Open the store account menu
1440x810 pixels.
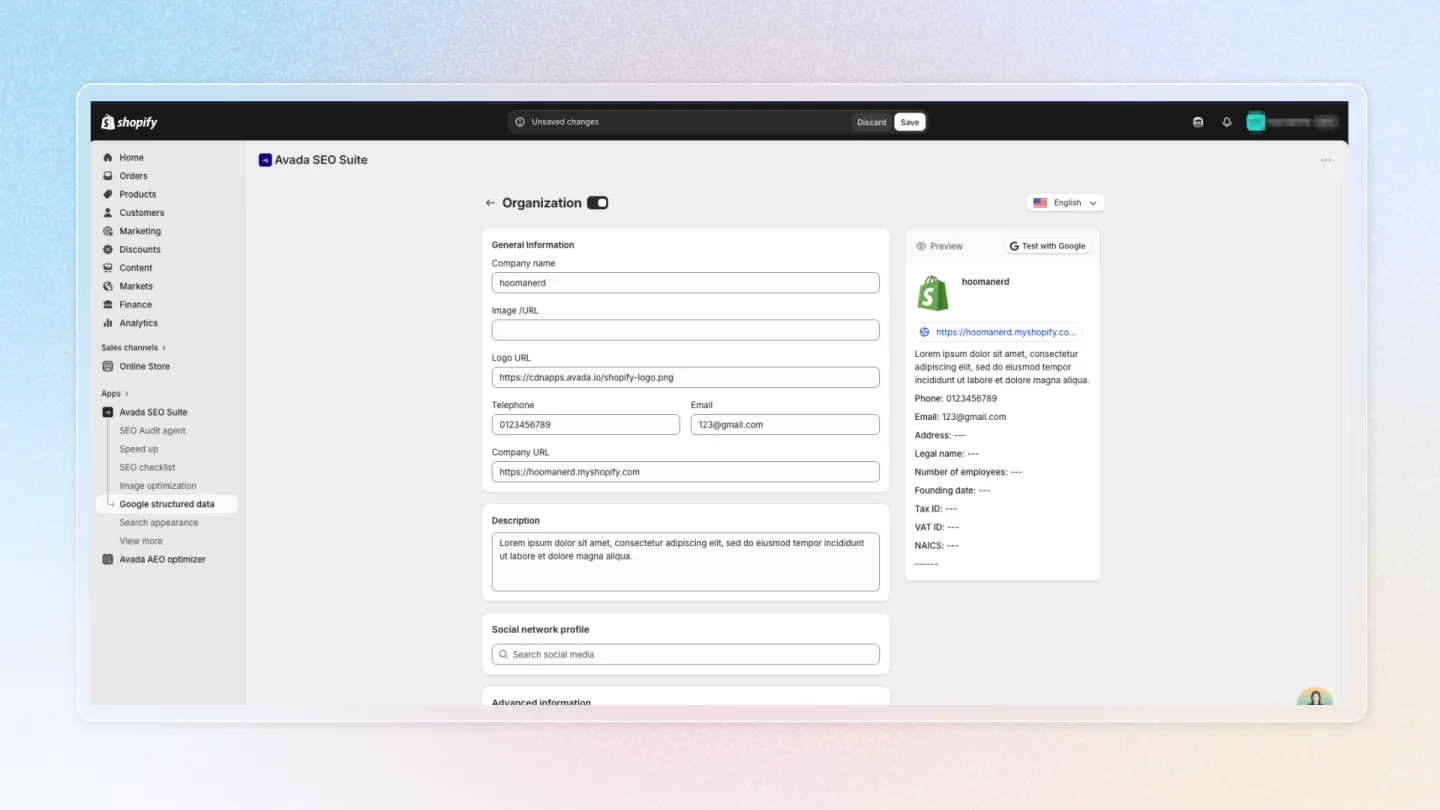click(x=1292, y=122)
